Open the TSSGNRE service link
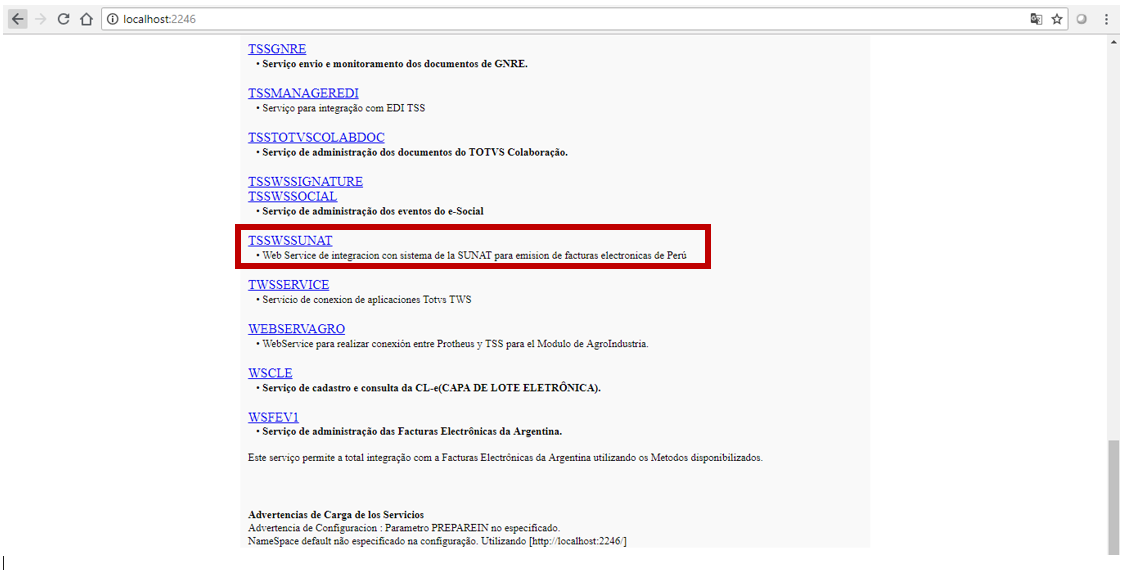This screenshot has height=570, width=1126. (277, 49)
